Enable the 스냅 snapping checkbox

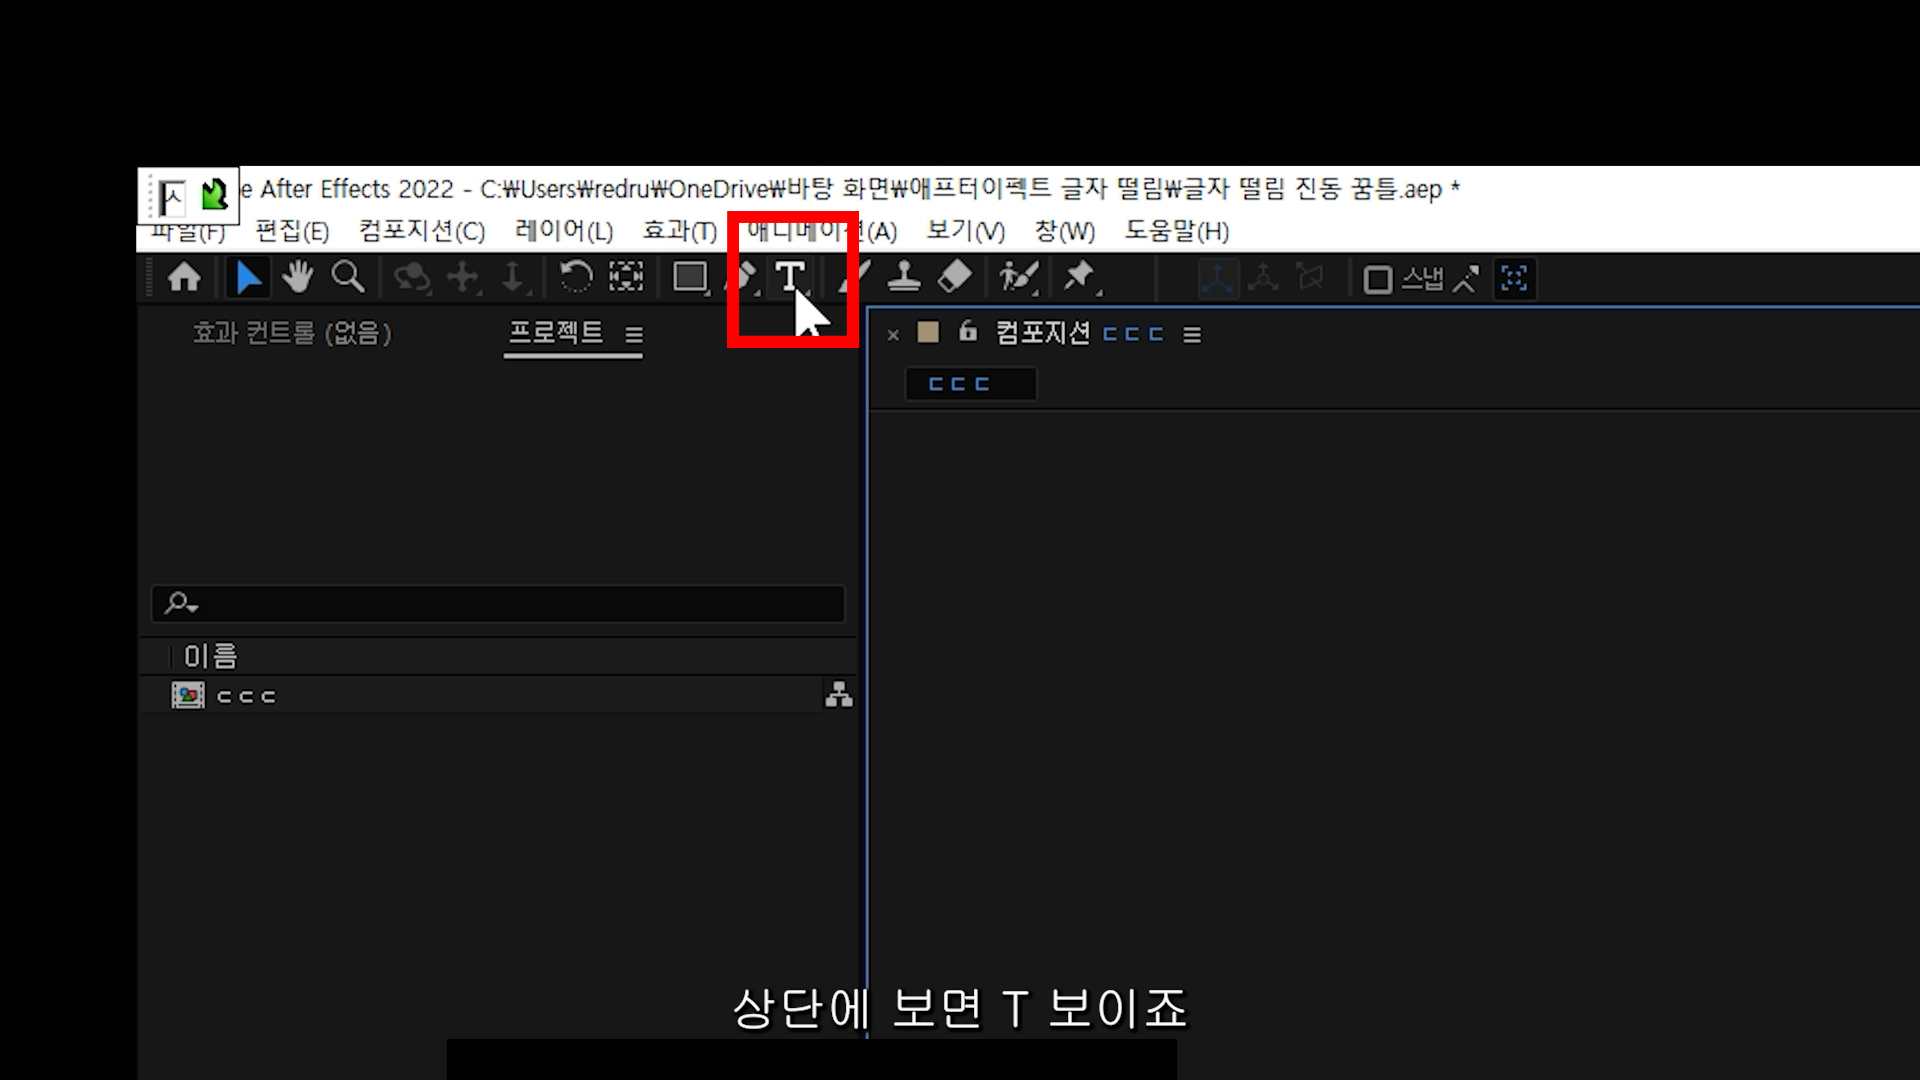tap(1378, 279)
